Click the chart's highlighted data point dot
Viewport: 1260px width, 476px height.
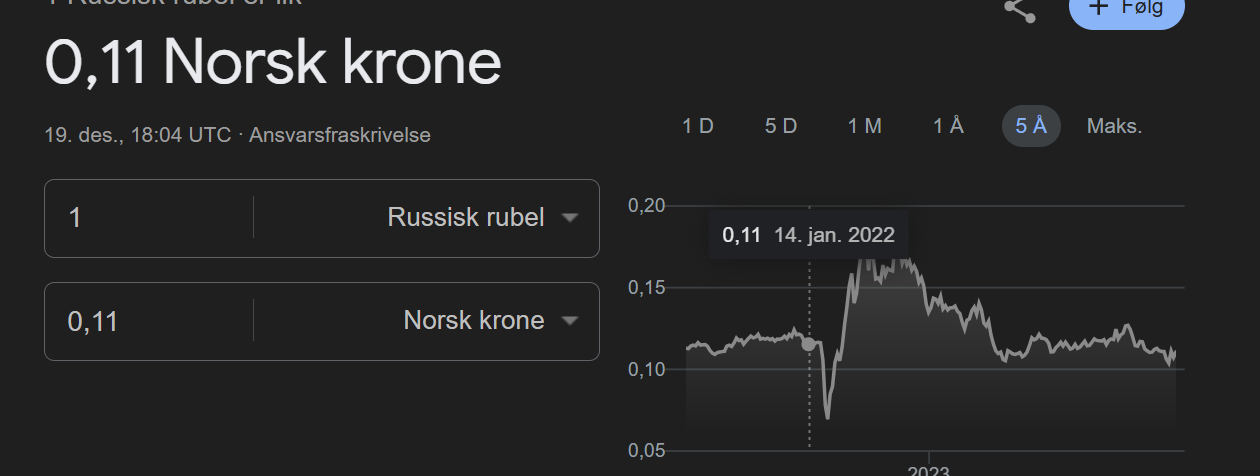[x=808, y=344]
